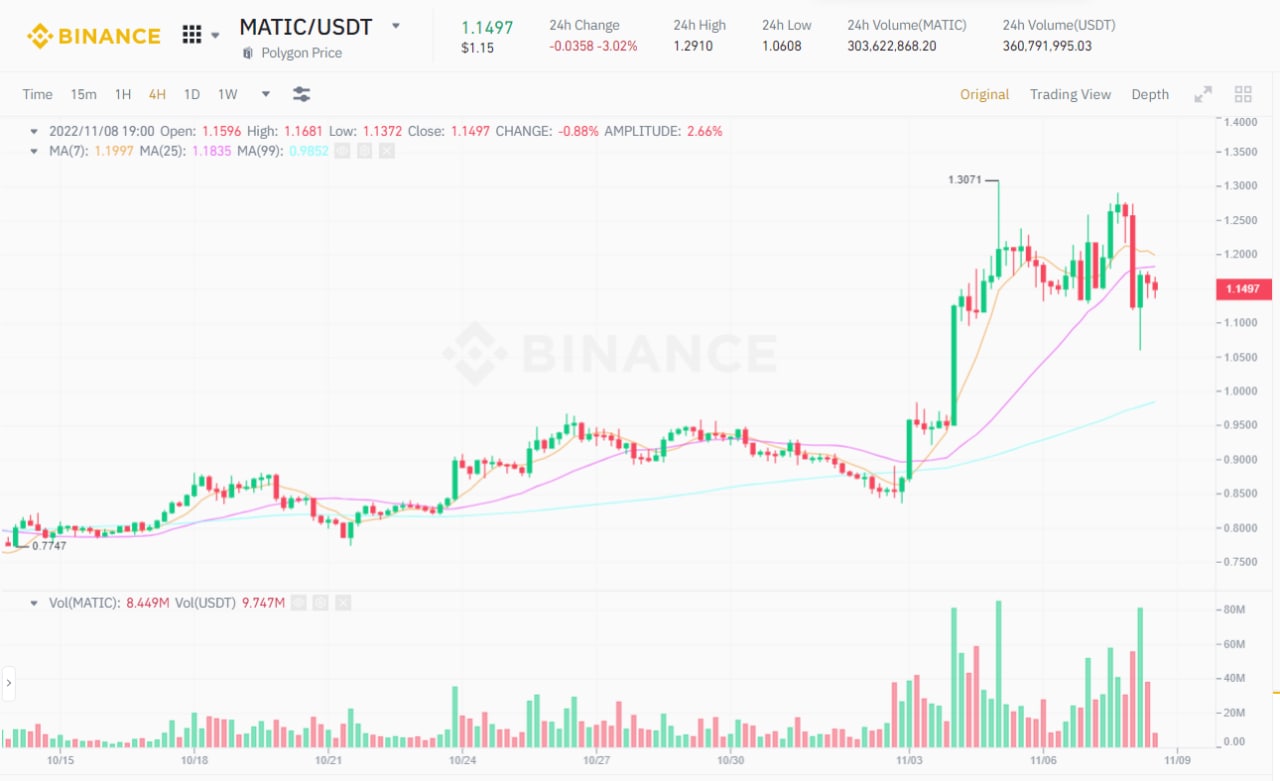Expand chart to fullscreen
Image resolution: width=1280 pixels, height=781 pixels.
(1203, 94)
